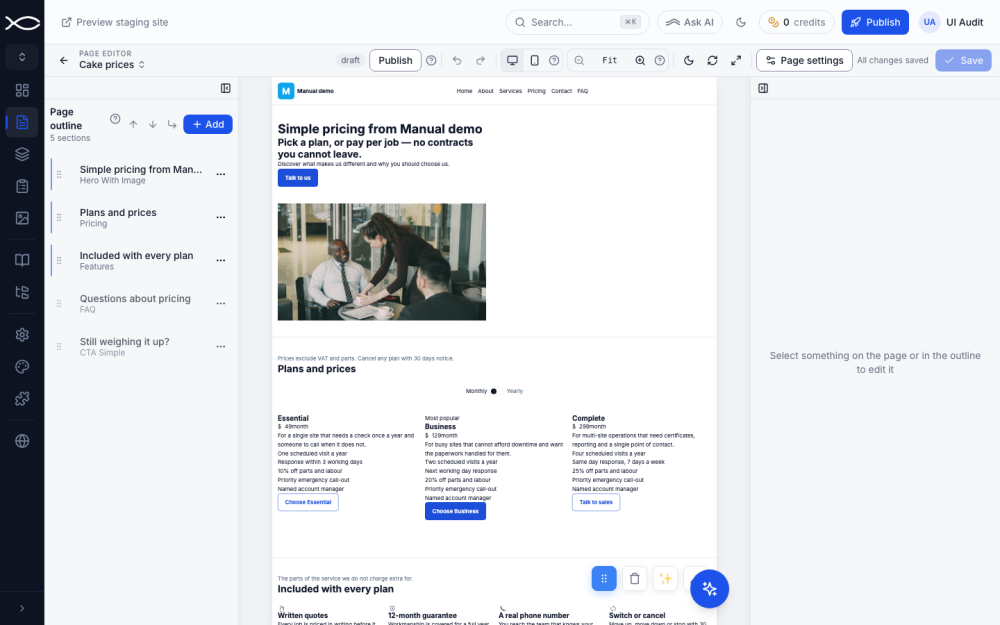1000x625 pixels.
Task: Open the floating AI sparkle round button
Action: (x=709, y=588)
